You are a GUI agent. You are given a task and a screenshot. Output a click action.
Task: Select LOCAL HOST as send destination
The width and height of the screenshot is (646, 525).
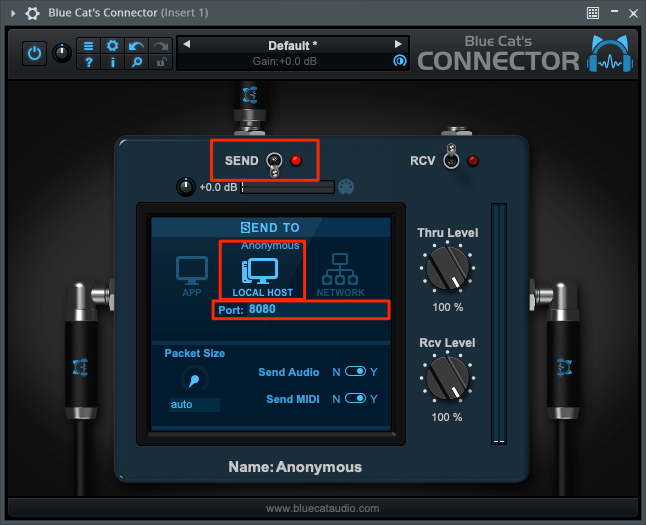(x=262, y=277)
